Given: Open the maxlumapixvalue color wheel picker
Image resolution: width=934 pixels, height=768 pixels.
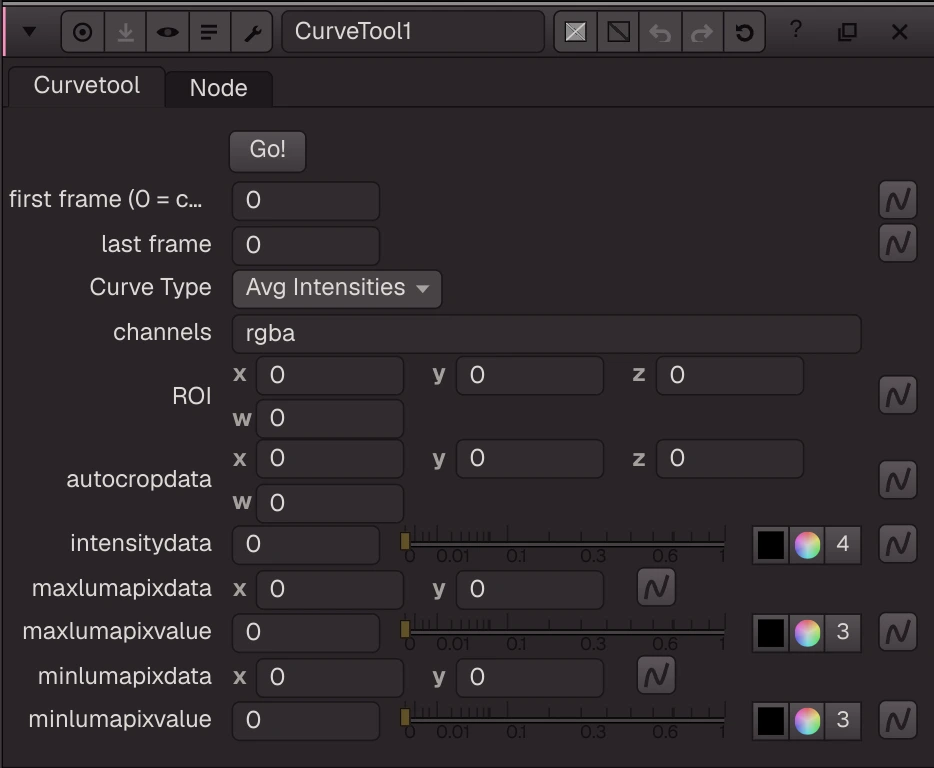Looking at the screenshot, I should point(807,633).
